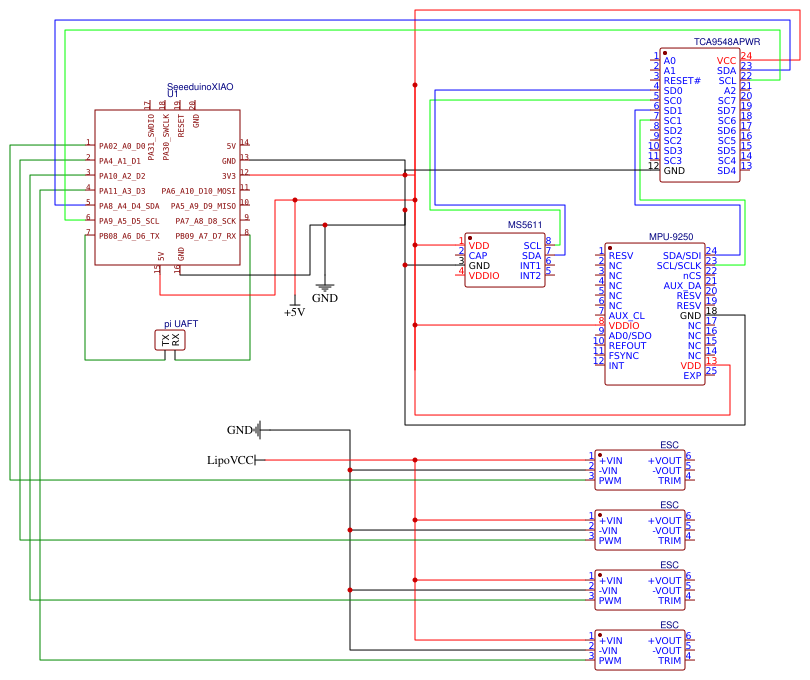Screen dimensions: 810x680
Task: Click the bottom ESC component block
Action: coord(640,648)
